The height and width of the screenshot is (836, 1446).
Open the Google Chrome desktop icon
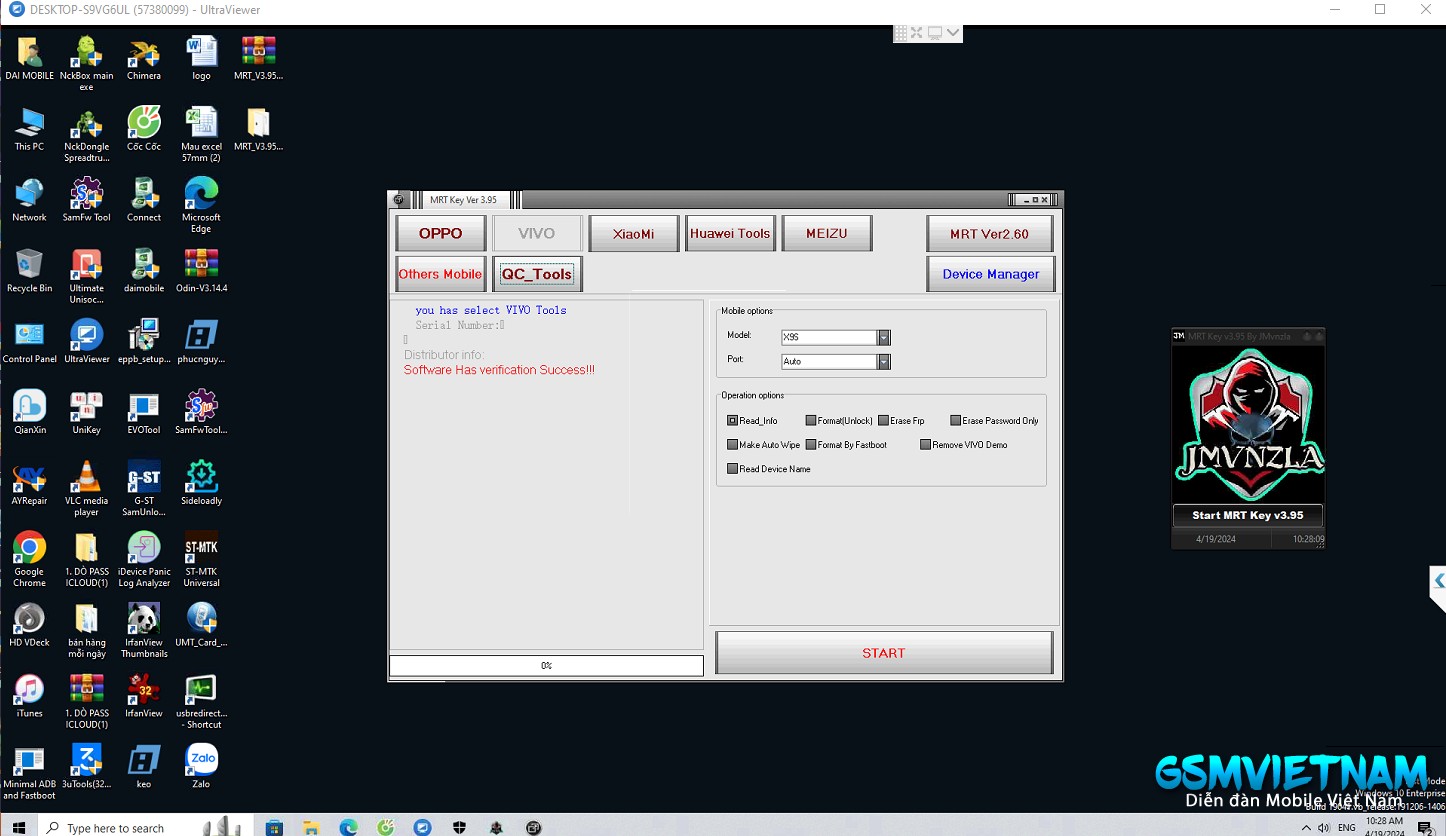pos(29,560)
